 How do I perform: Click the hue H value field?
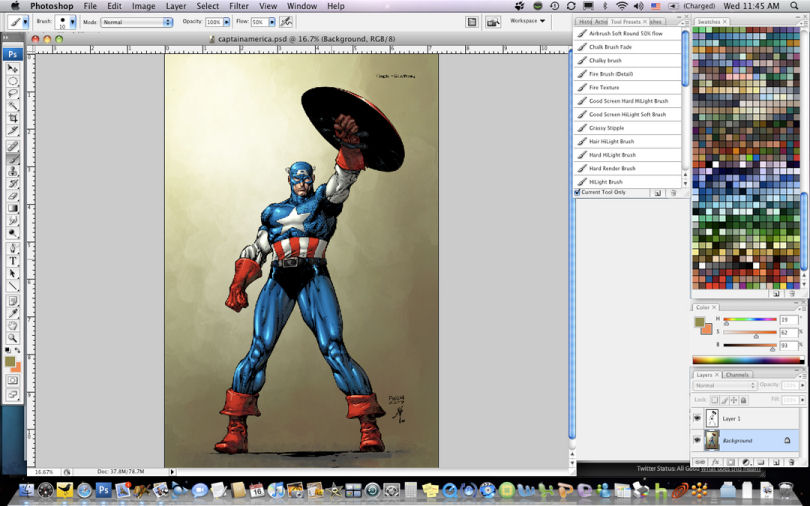click(788, 320)
